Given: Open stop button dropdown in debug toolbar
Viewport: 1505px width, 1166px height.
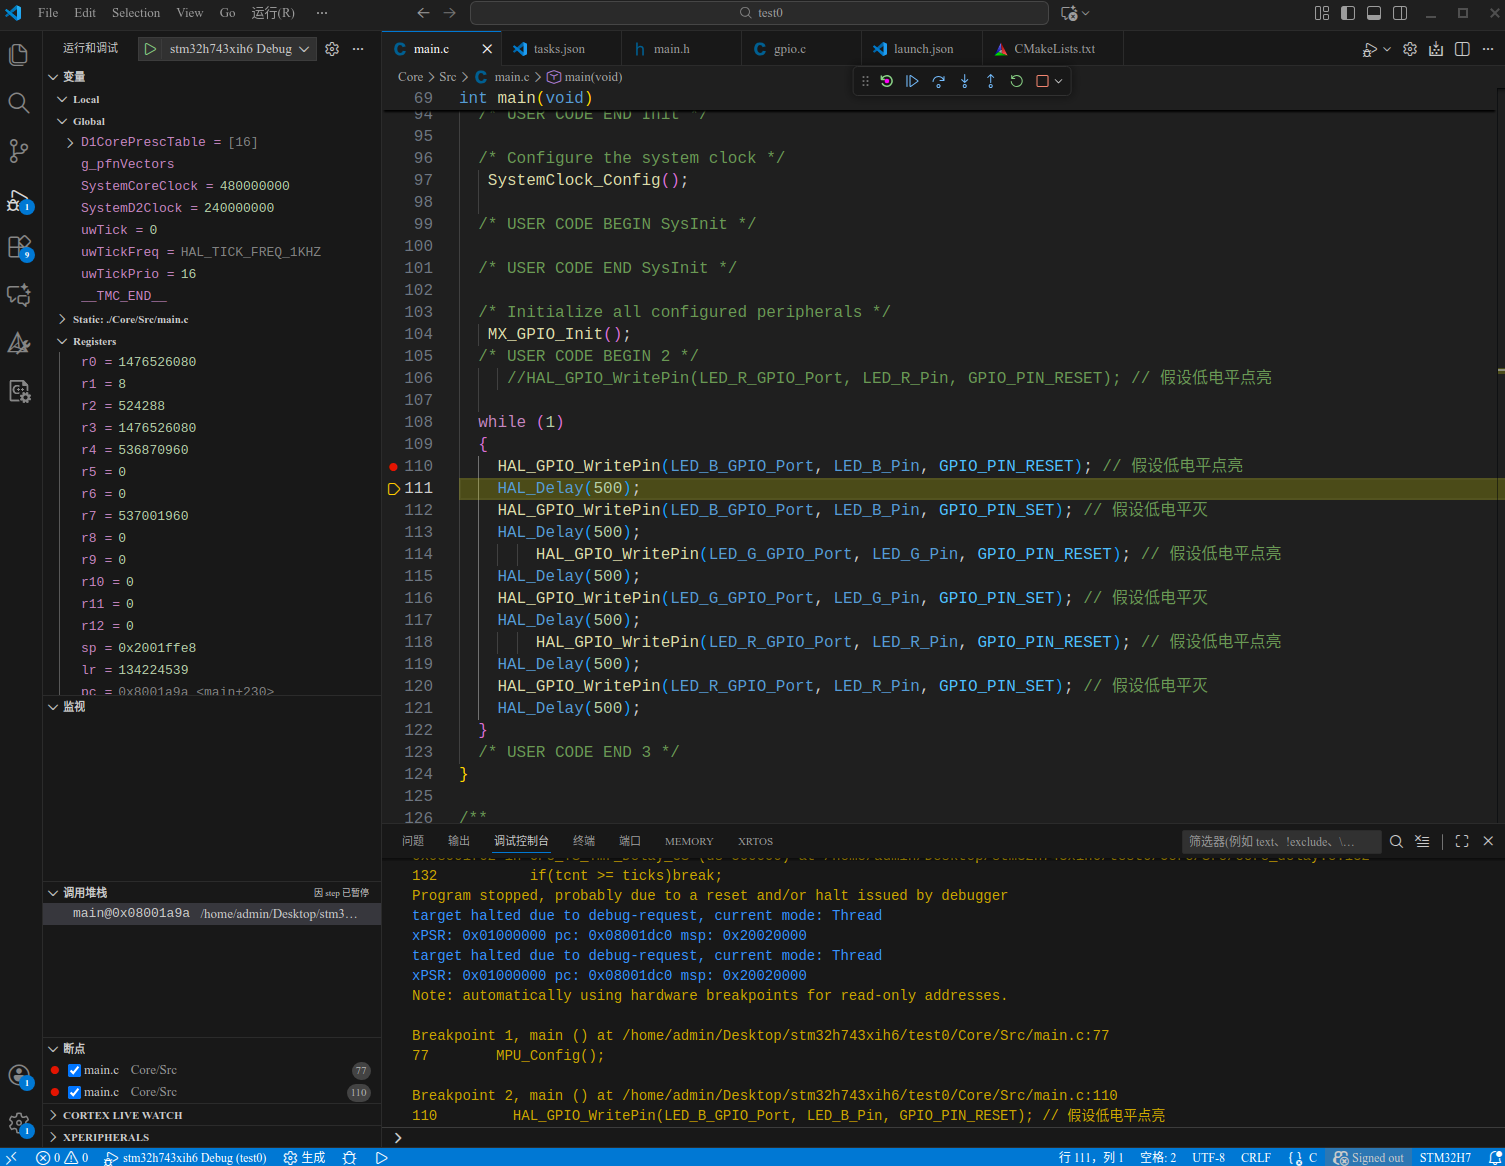Looking at the screenshot, I should pyautogui.click(x=1058, y=81).
